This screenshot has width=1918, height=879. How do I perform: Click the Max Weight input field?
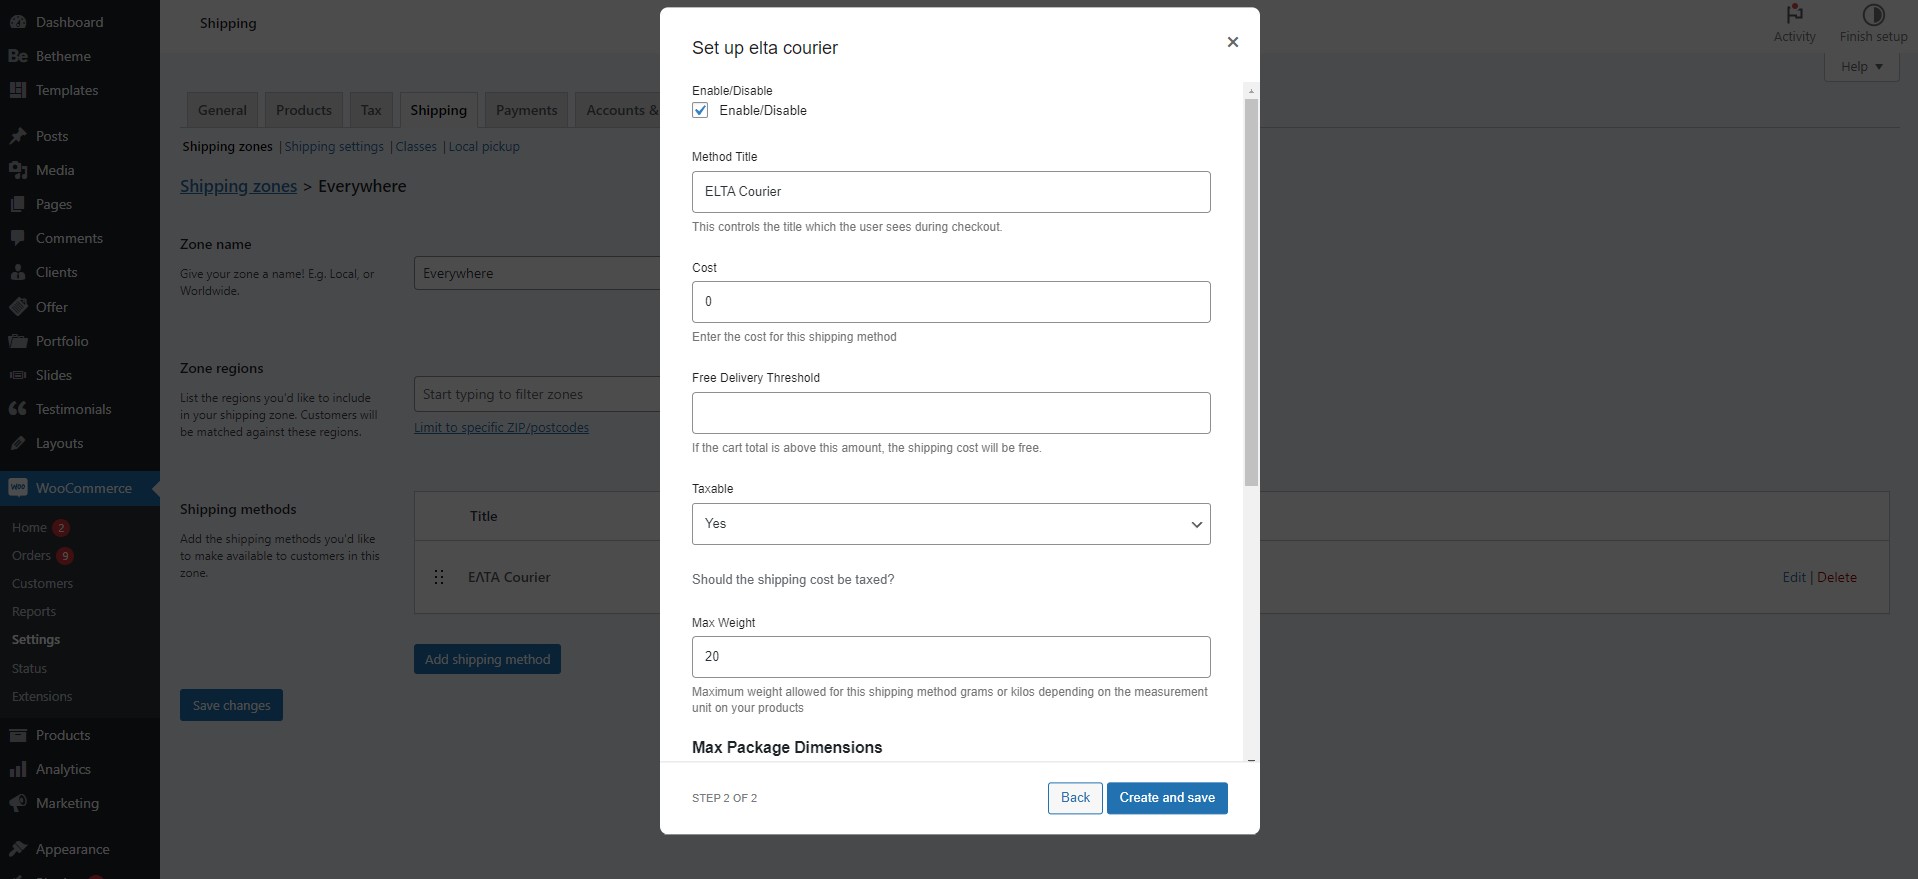point(950,657)
